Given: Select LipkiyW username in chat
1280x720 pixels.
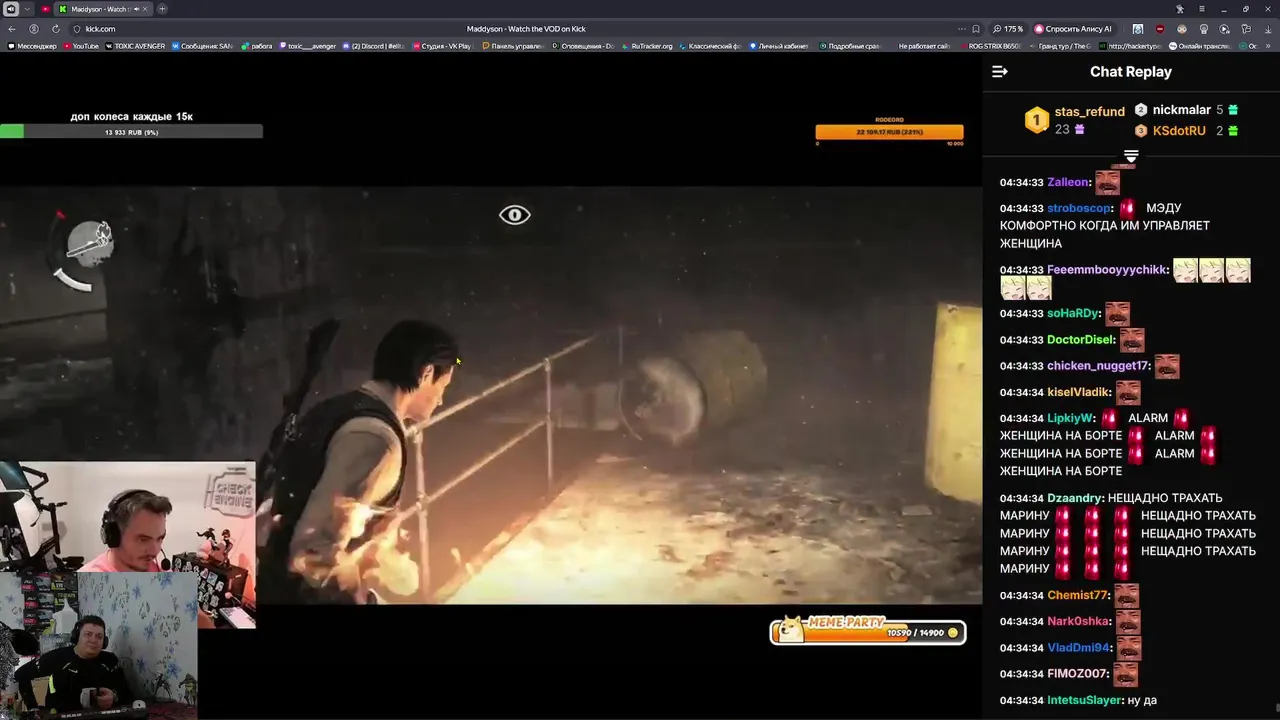Looking at the screenshot, I should point(1070,418).
